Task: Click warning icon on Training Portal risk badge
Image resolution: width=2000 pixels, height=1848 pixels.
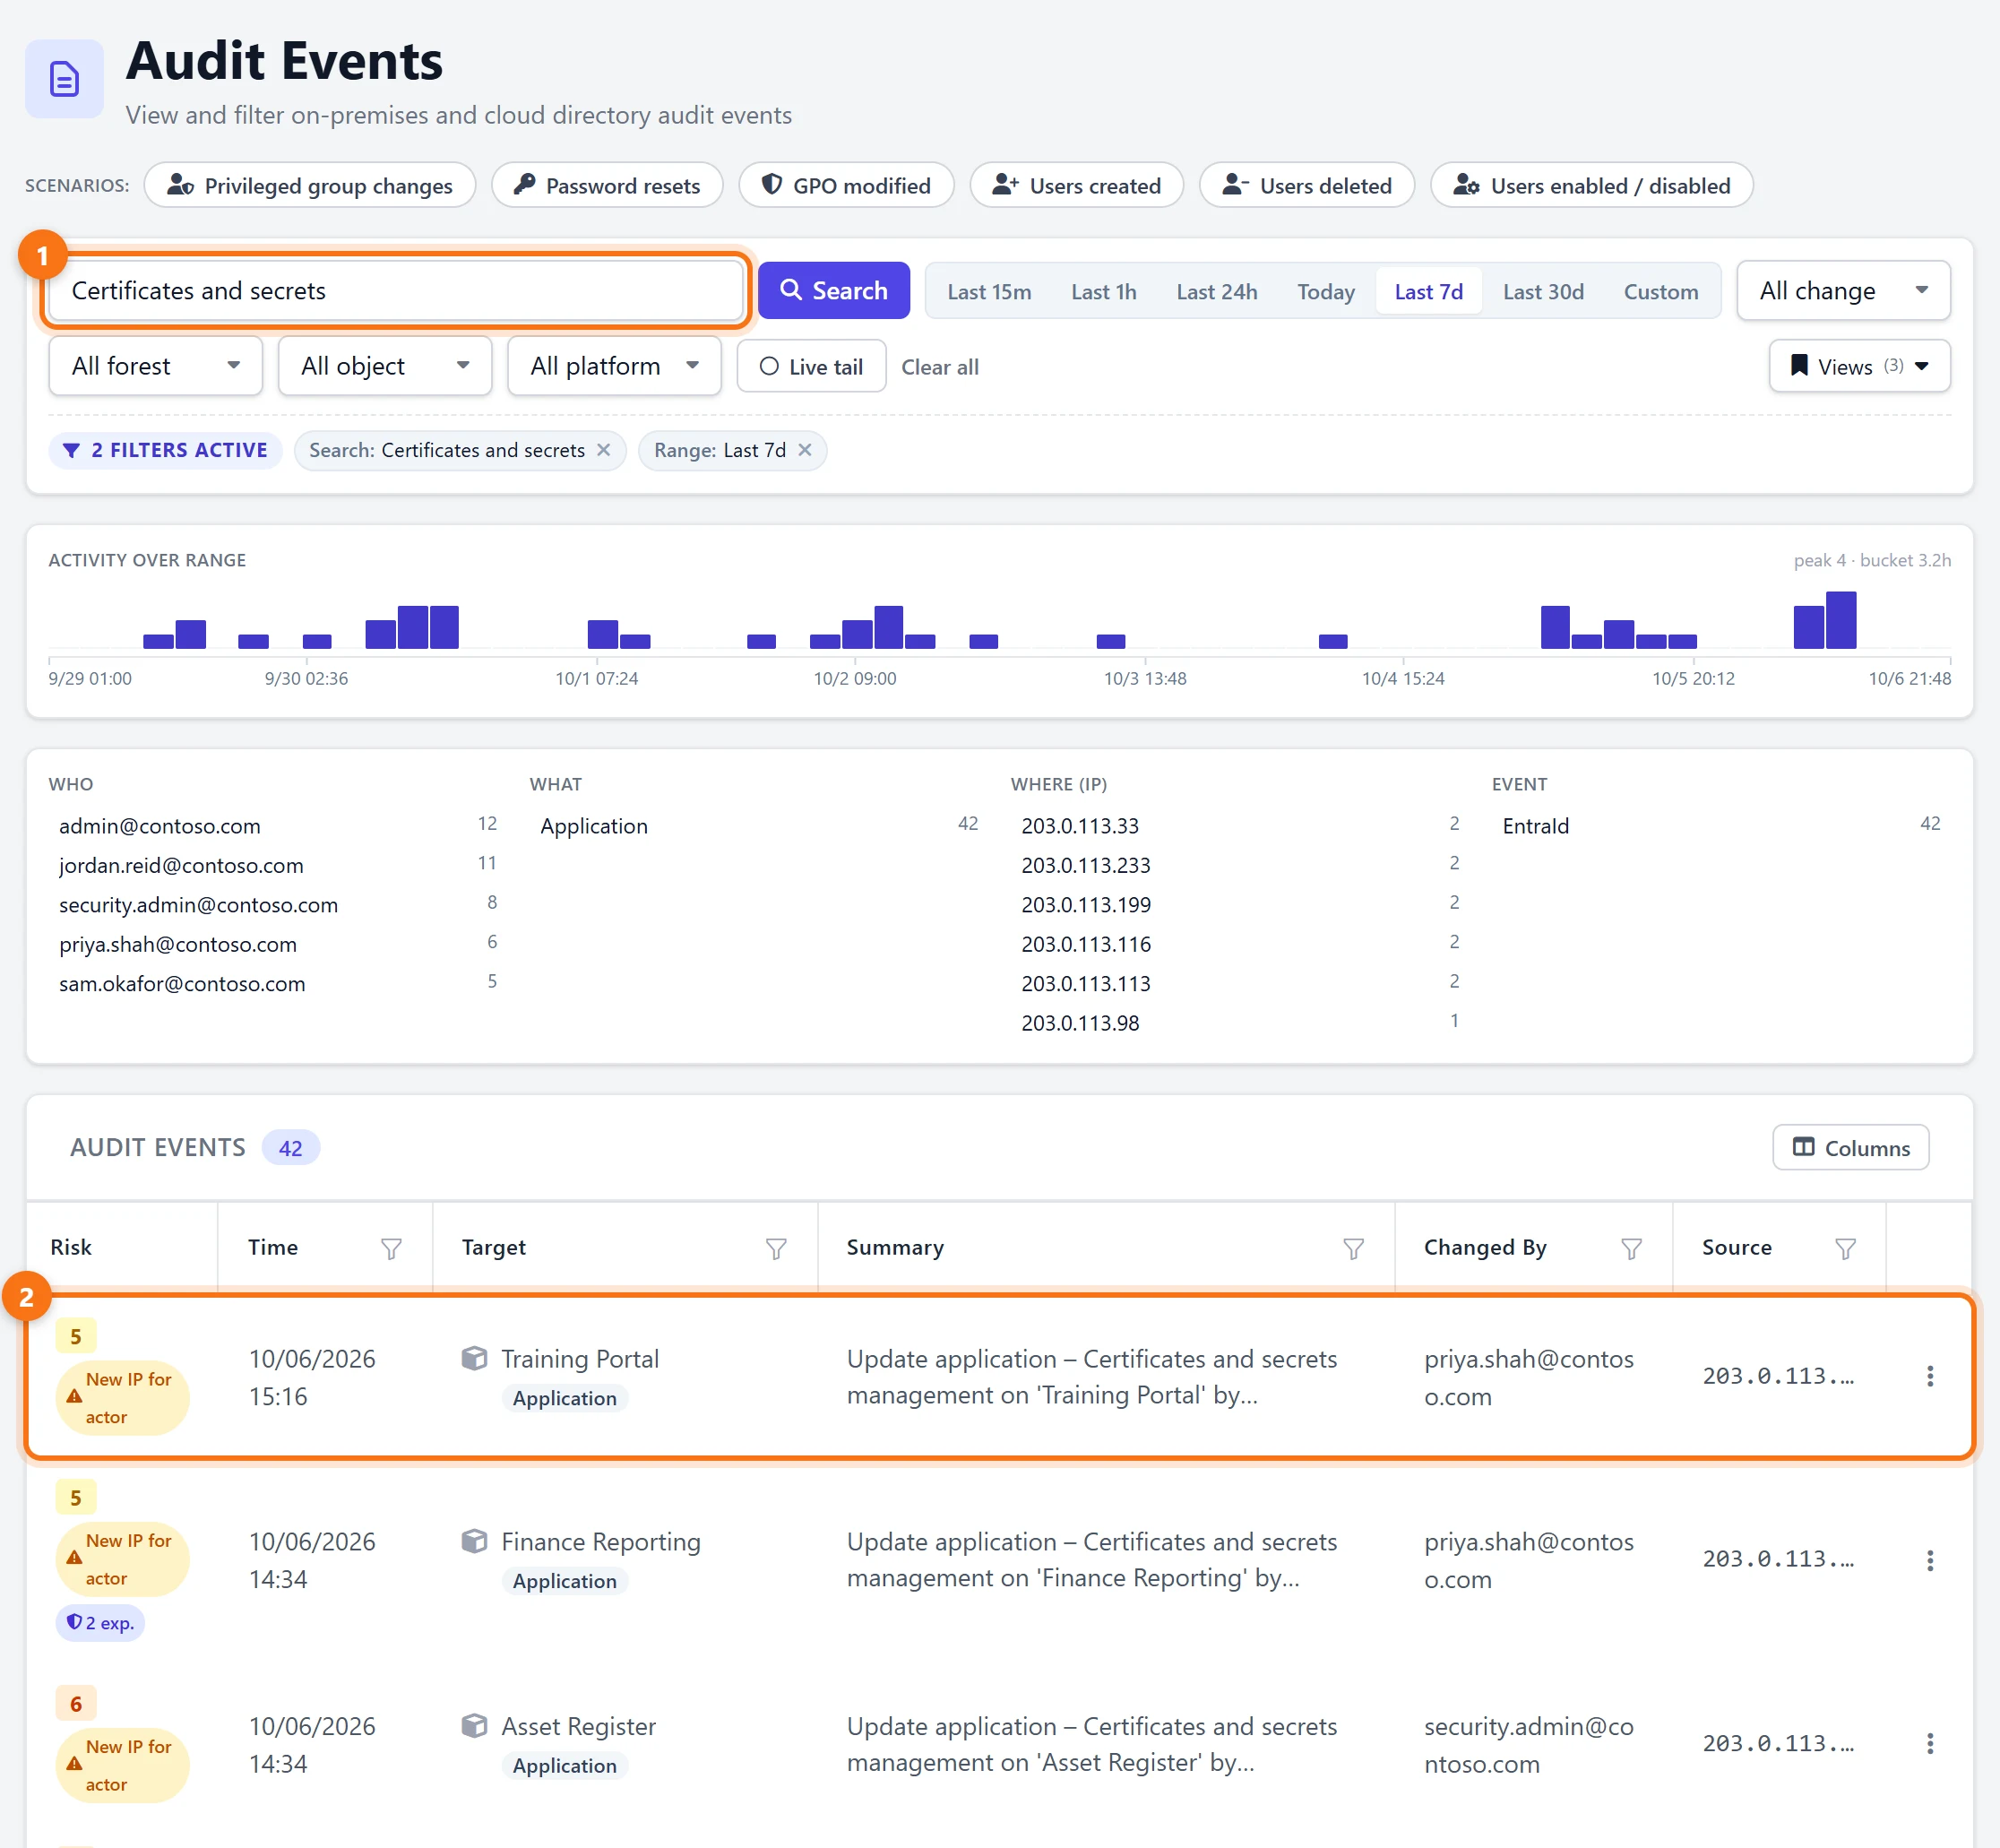Action: 74,1397
